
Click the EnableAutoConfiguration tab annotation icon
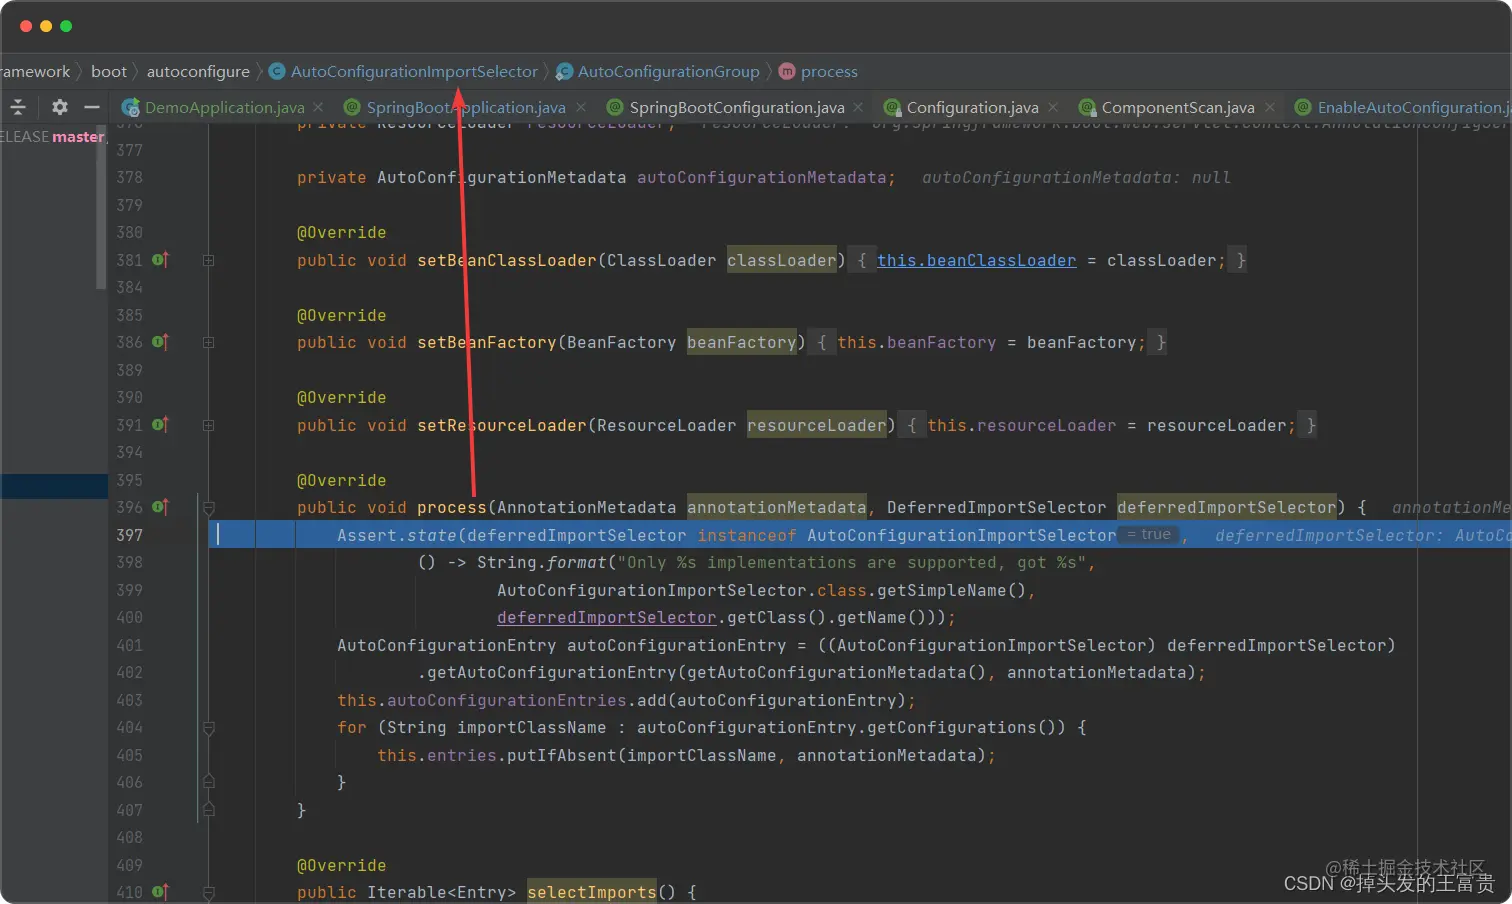point(1303,107)
